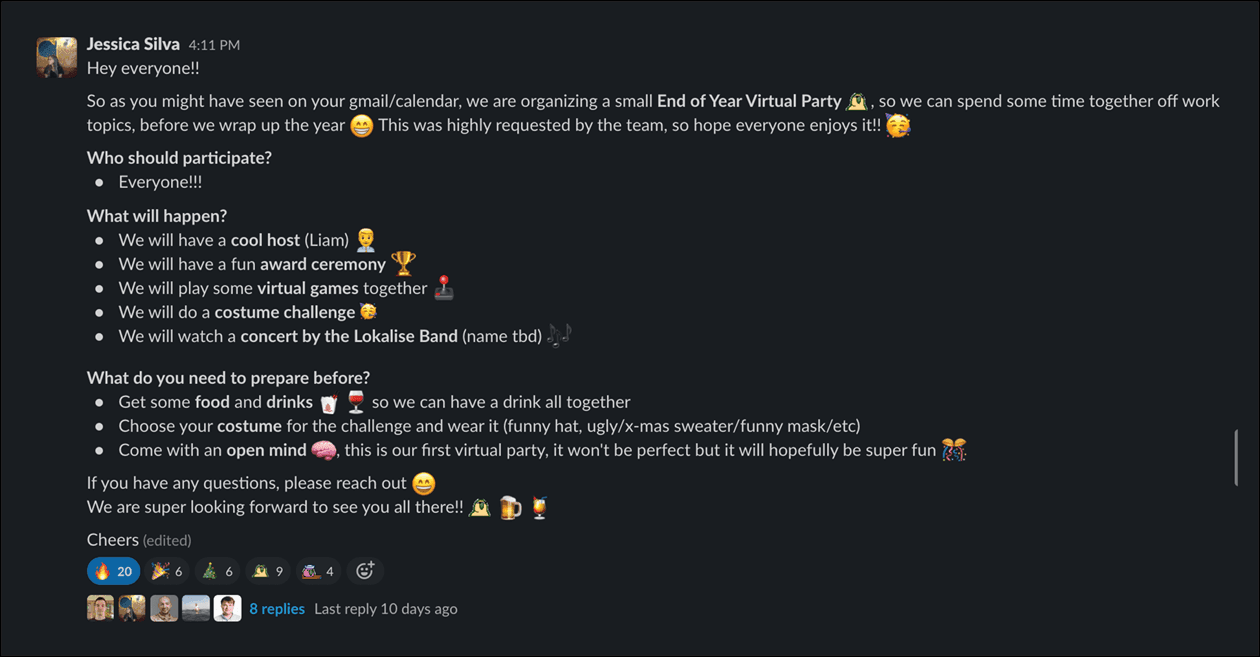Screen dimensions: 1260x657
Task: Click the 4:11 PM message timestamp
Action: [x=214, y=45]
